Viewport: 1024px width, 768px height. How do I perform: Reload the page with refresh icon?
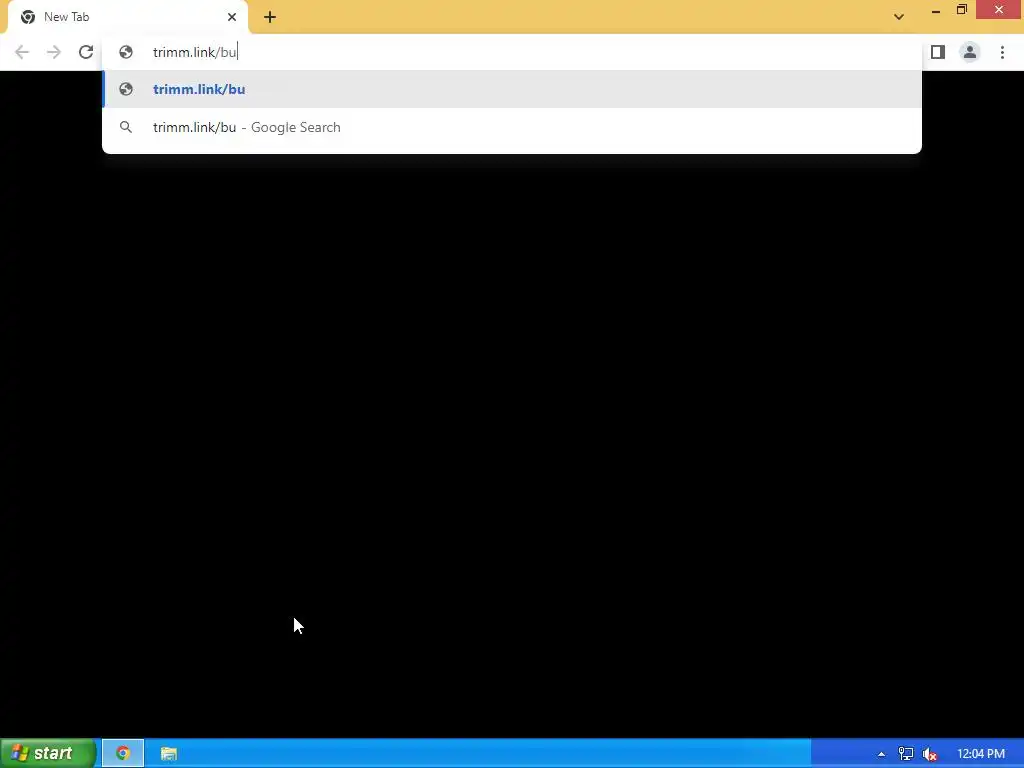click(x=86, y=52)
